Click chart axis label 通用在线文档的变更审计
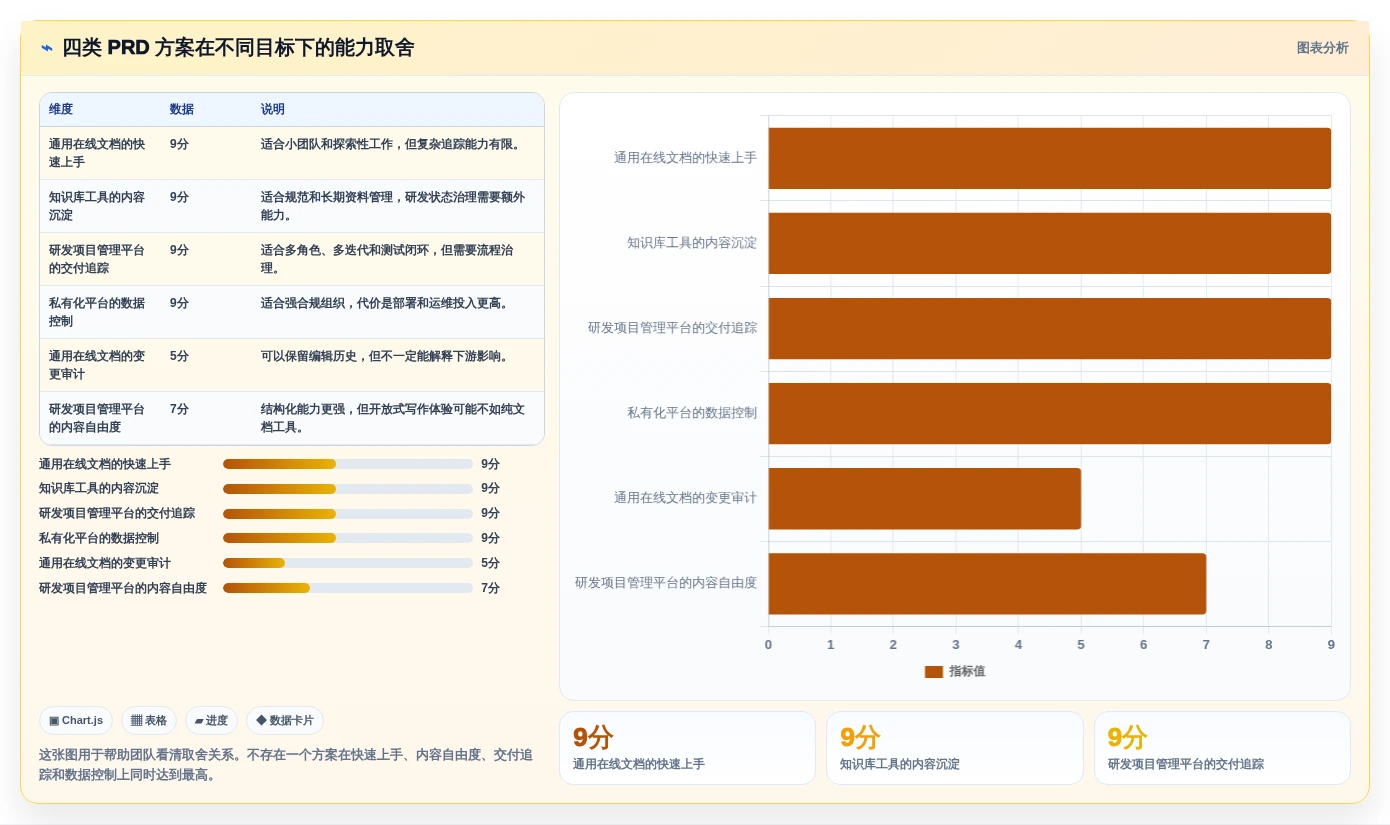 685,498
